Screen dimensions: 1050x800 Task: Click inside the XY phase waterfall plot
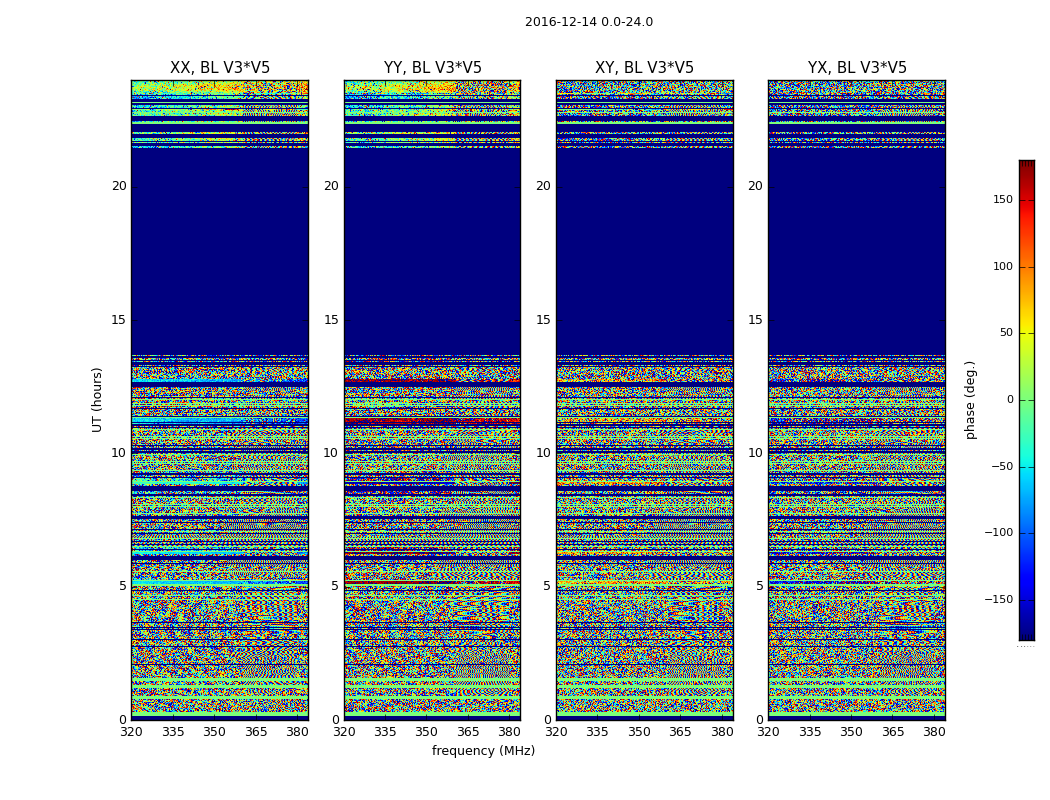pyautogui.click(x=645, y=400)
